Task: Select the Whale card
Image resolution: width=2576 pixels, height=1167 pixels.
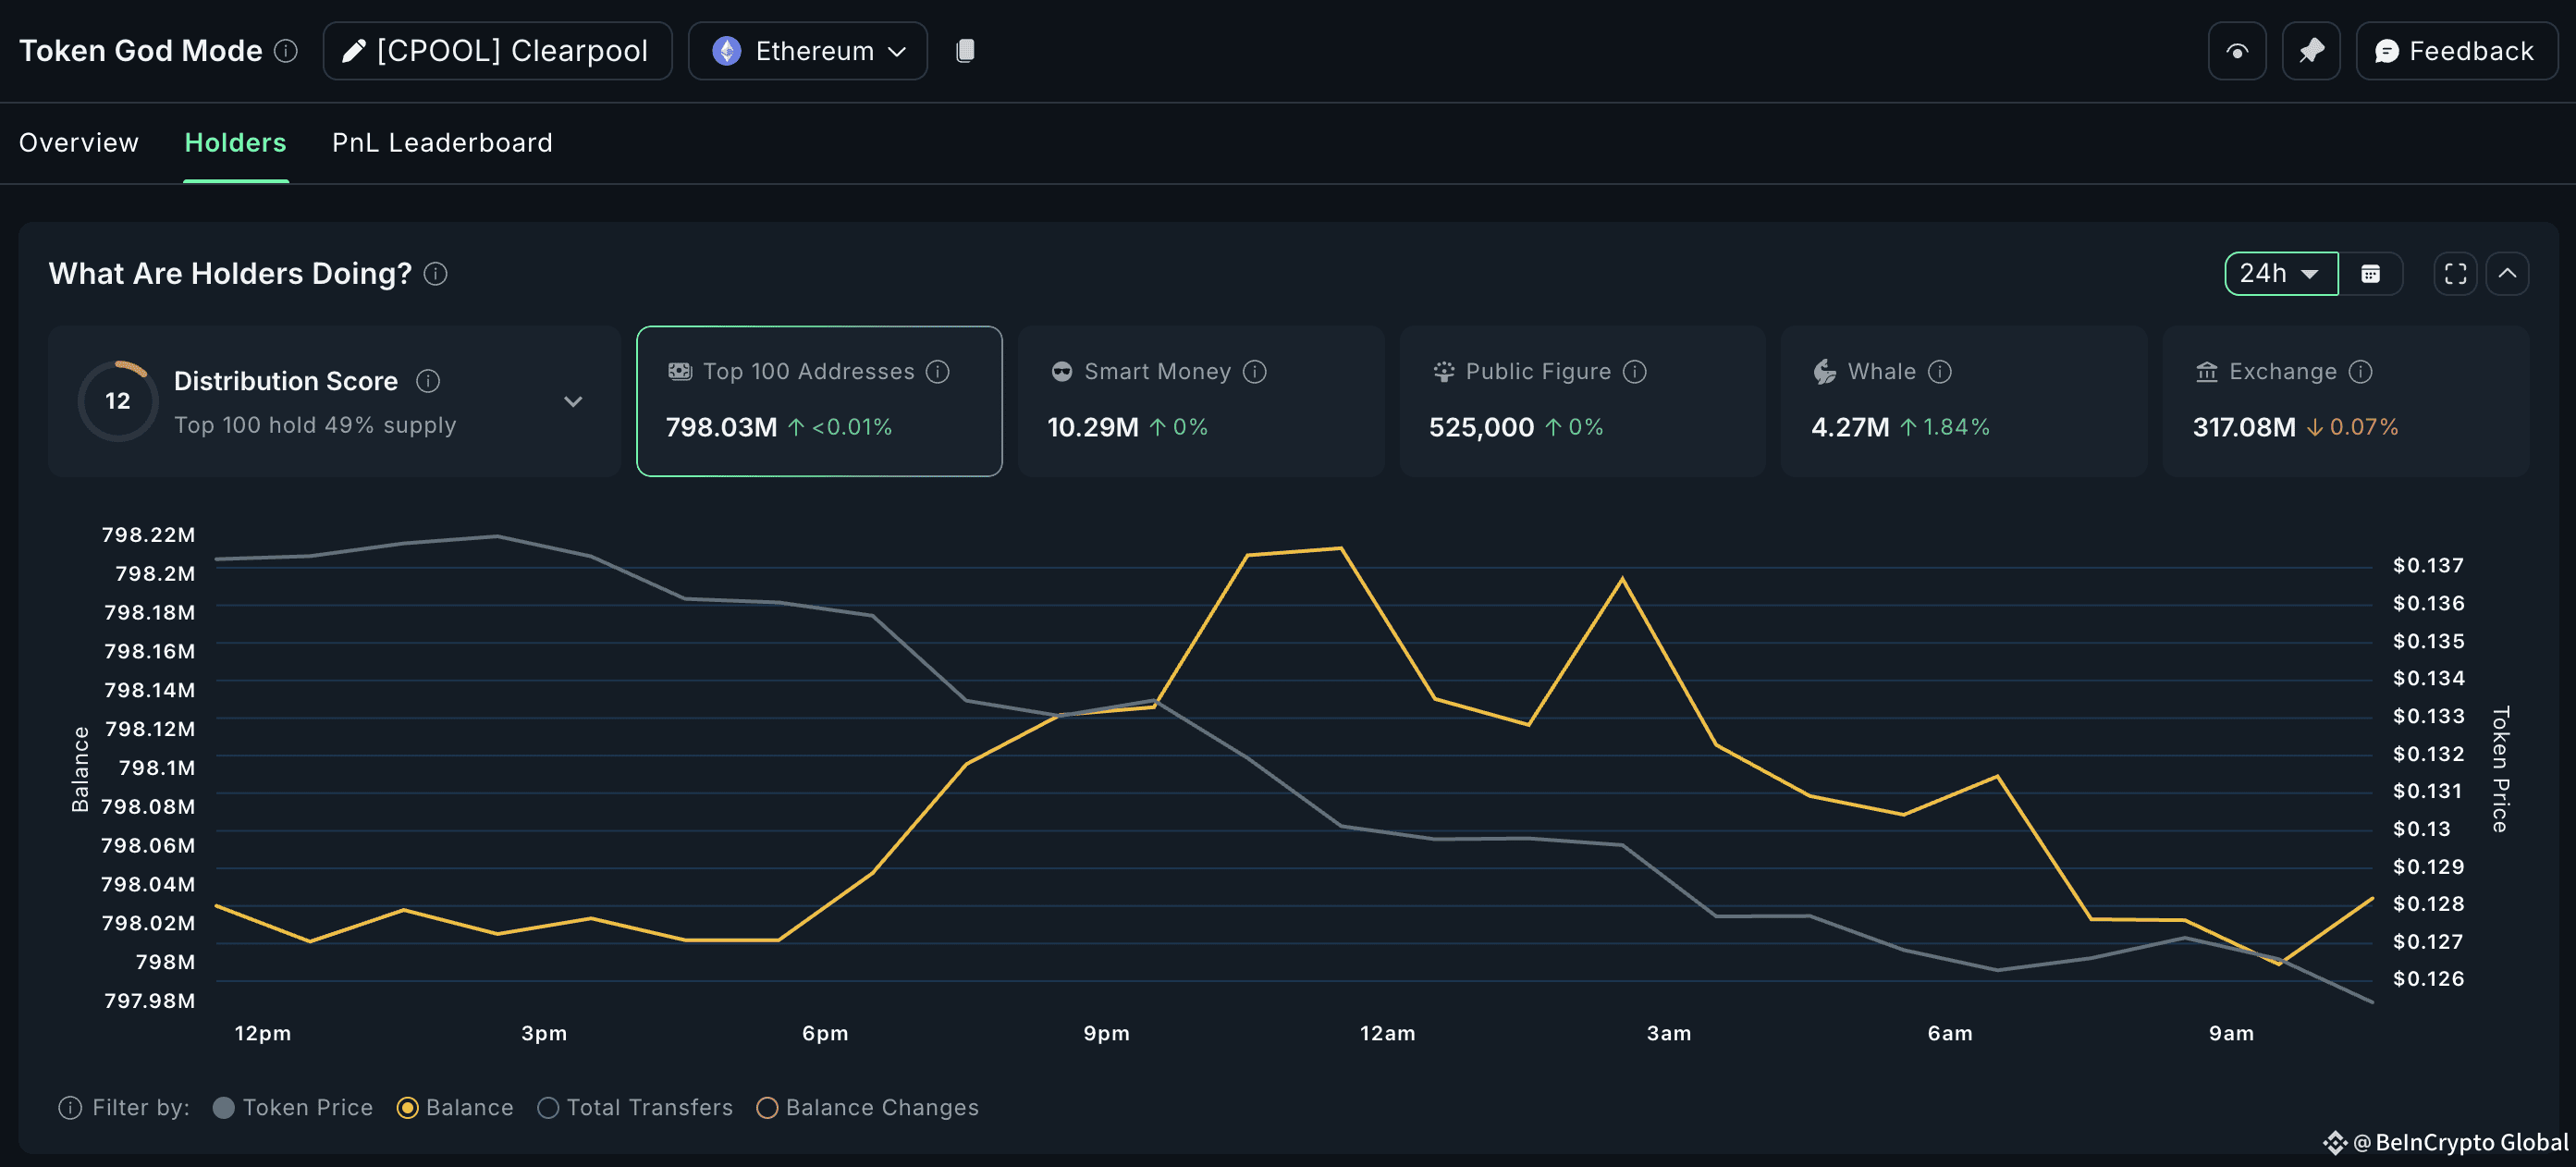Action: [x=1964, y=401]
